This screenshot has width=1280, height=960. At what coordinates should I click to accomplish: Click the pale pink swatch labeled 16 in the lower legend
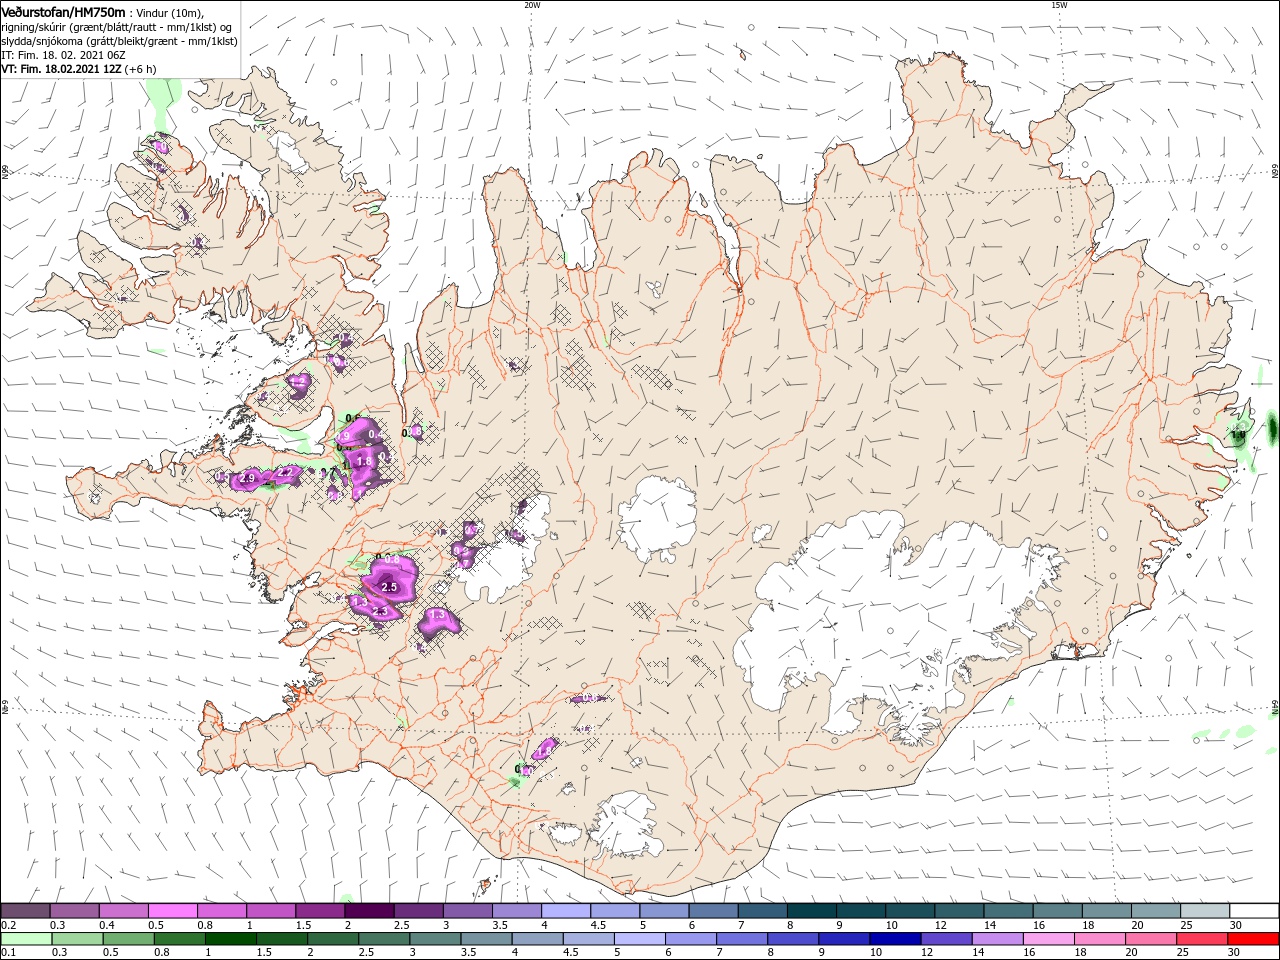tap(1047, 939)
